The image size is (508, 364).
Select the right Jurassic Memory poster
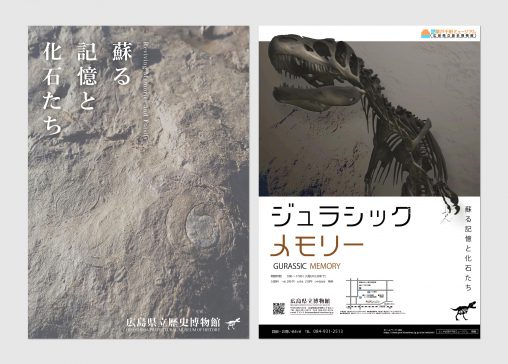click(x=369, y=182)
